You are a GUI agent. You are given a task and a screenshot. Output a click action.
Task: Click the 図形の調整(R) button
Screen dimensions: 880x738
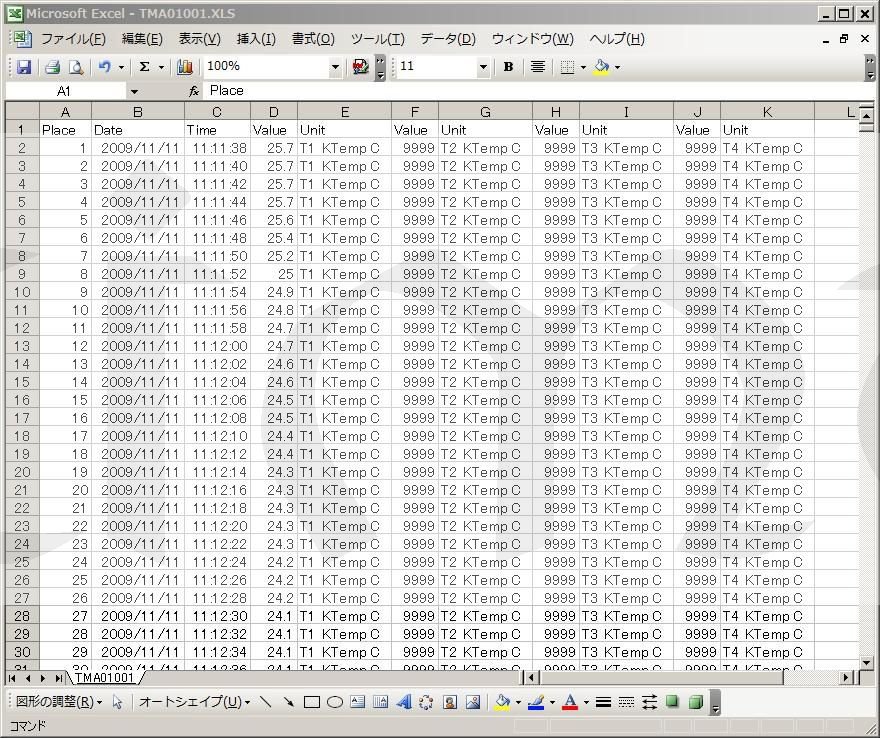point(55,702)
